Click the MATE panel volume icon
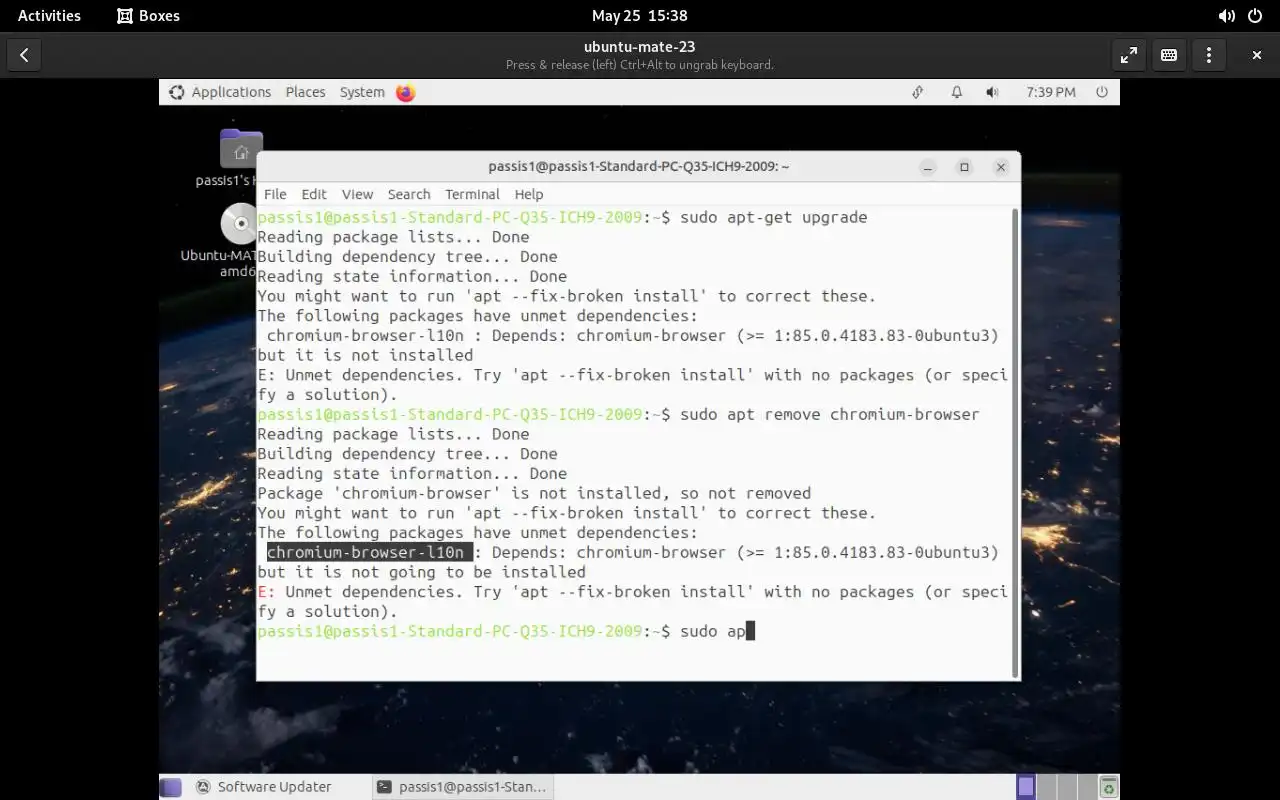The width and height of the screenshot is (1280, 800). [x=991, y=92]
